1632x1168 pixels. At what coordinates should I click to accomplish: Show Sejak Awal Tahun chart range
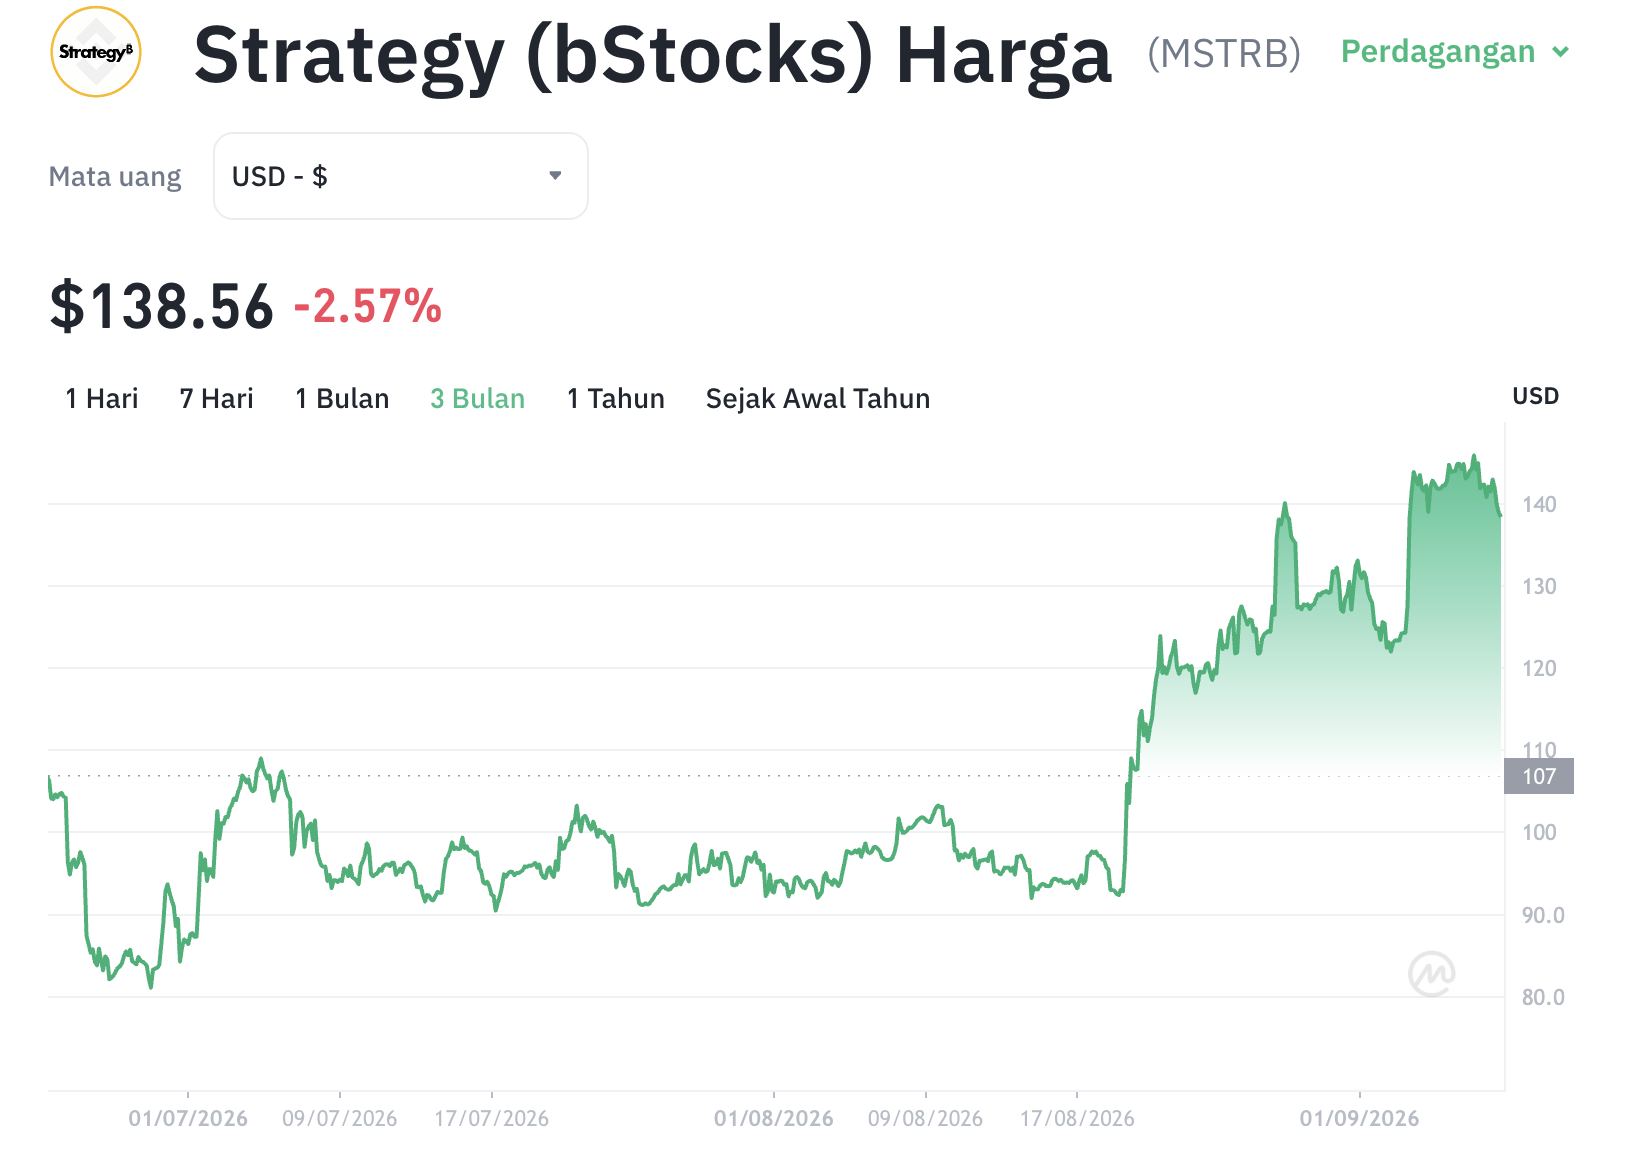tap(818, 399)
